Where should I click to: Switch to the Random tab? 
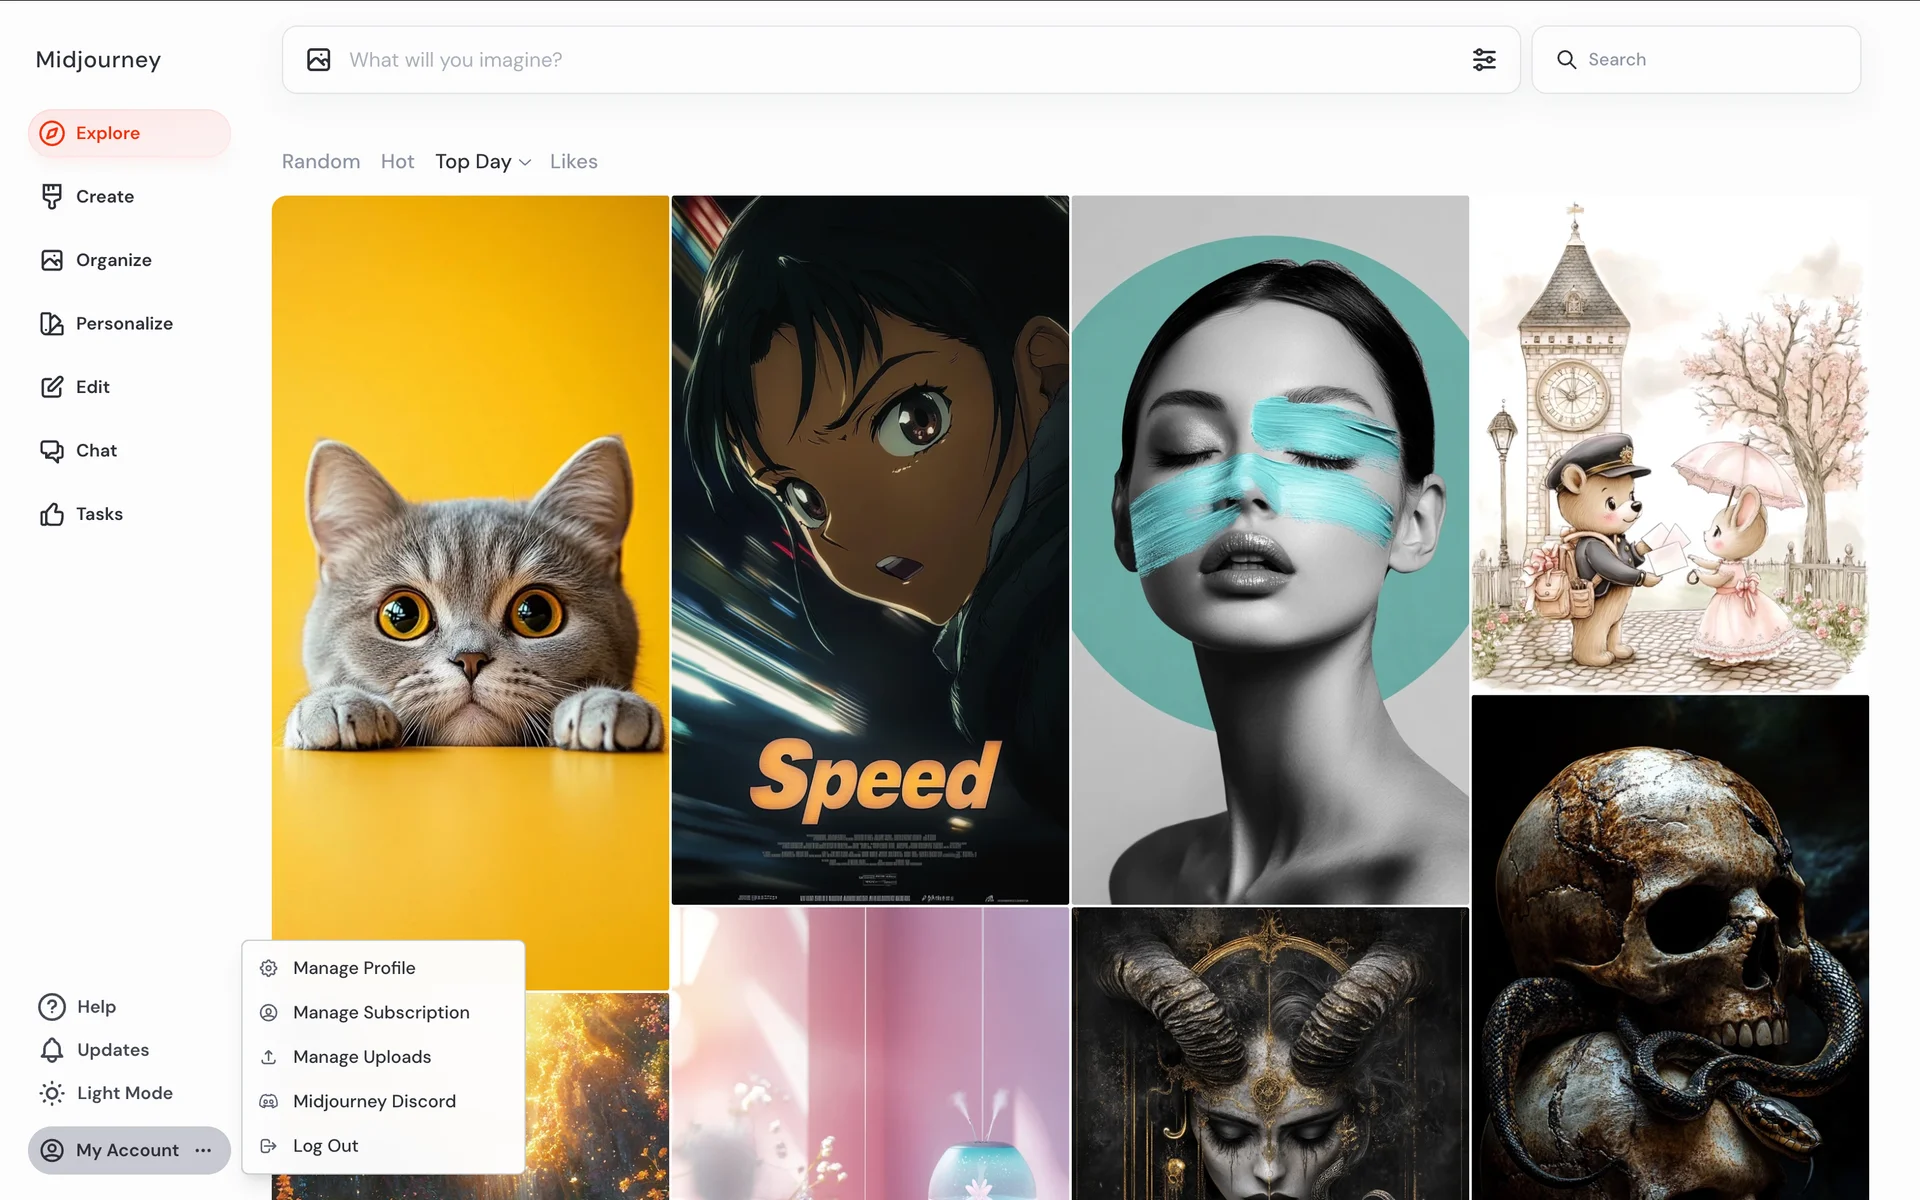(321, 162)
